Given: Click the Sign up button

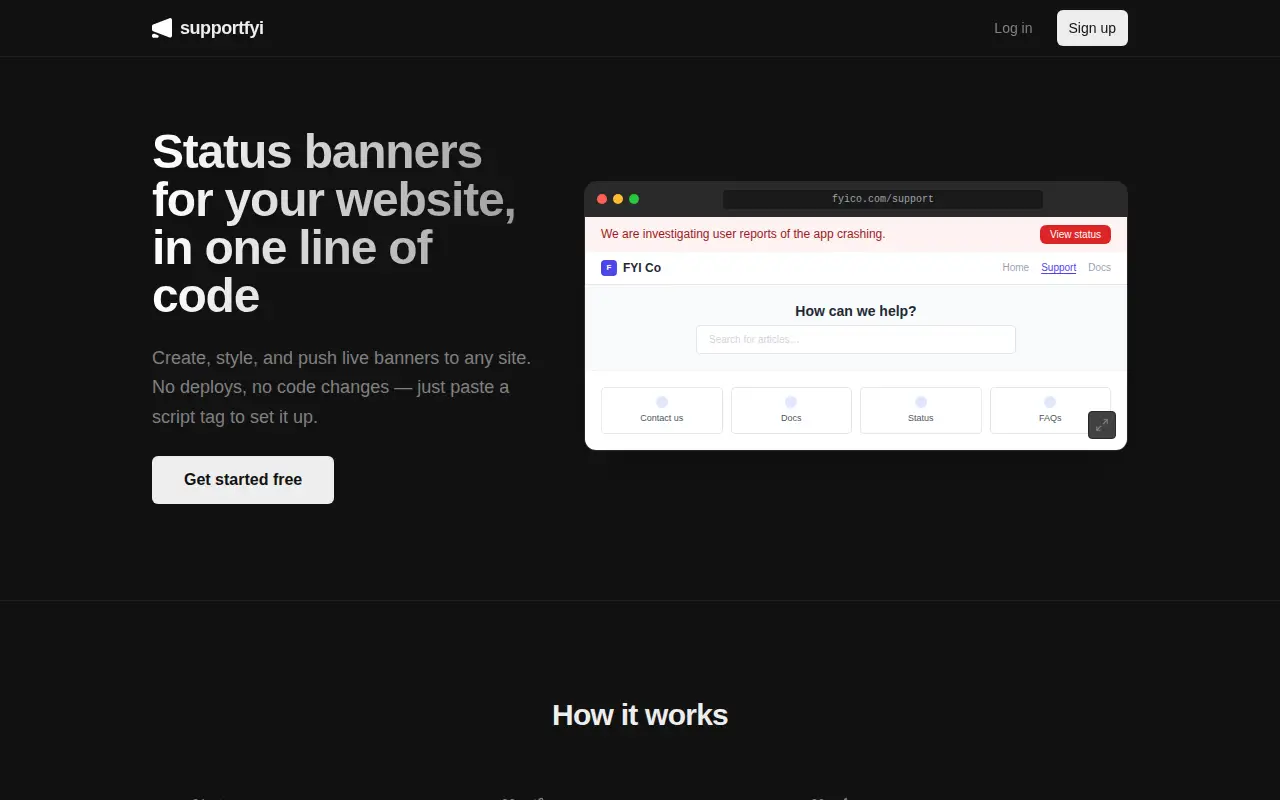Looking at the screenshot, I should 1092,28.
